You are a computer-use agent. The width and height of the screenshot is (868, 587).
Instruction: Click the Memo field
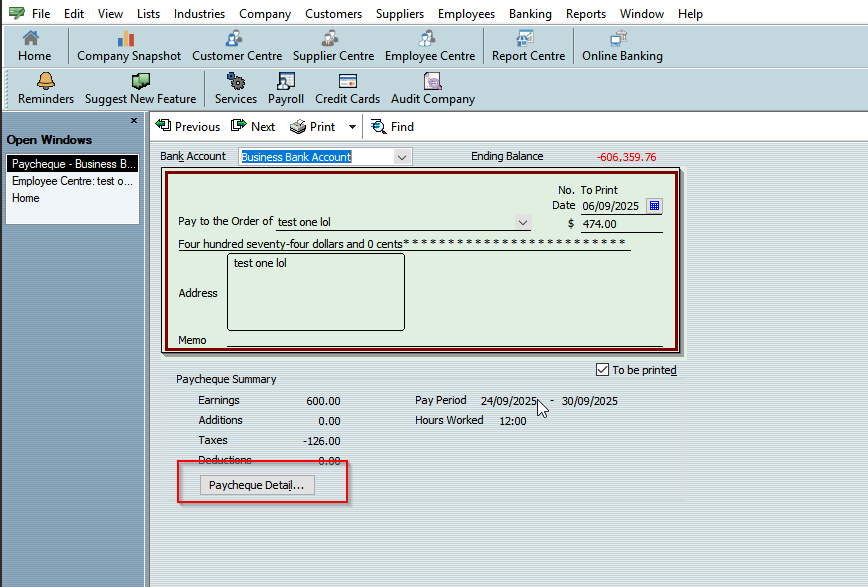coord(445,339)
